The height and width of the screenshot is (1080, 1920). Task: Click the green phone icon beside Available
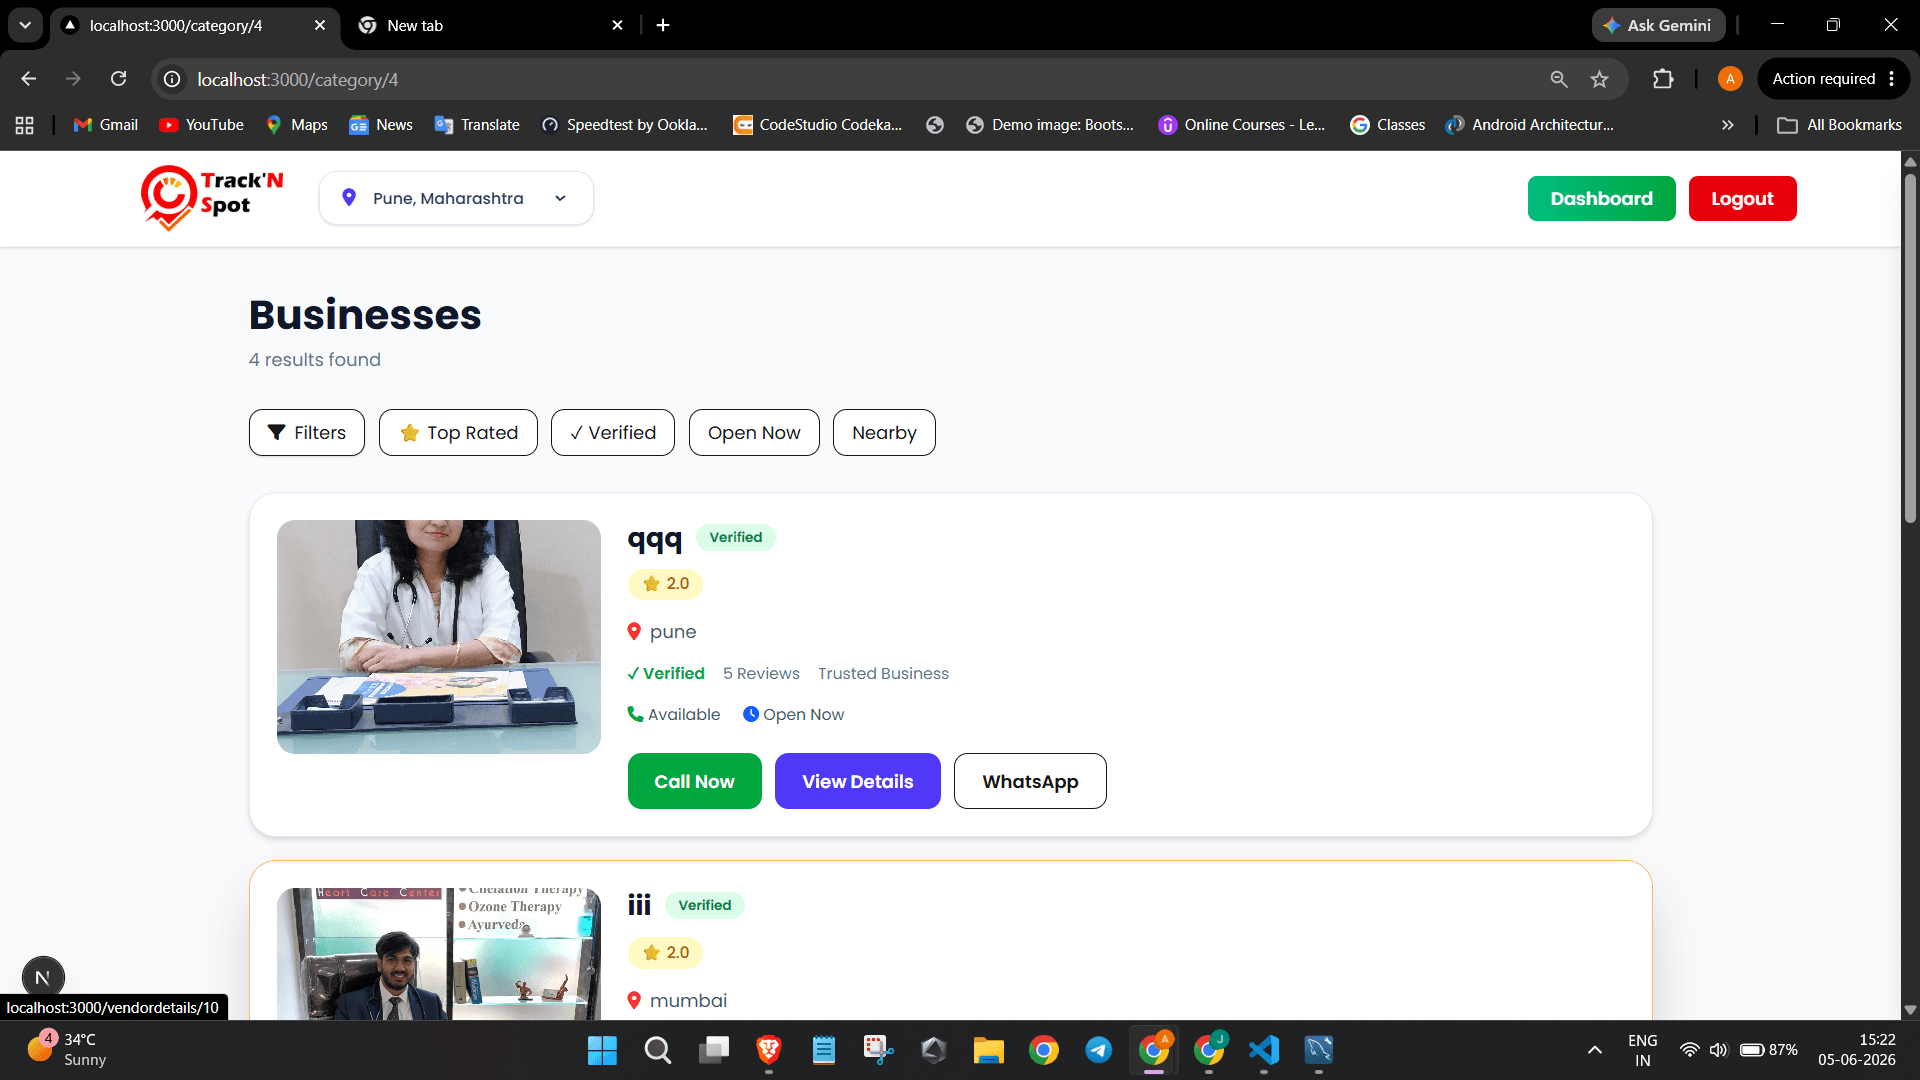[x=635, y=714]
